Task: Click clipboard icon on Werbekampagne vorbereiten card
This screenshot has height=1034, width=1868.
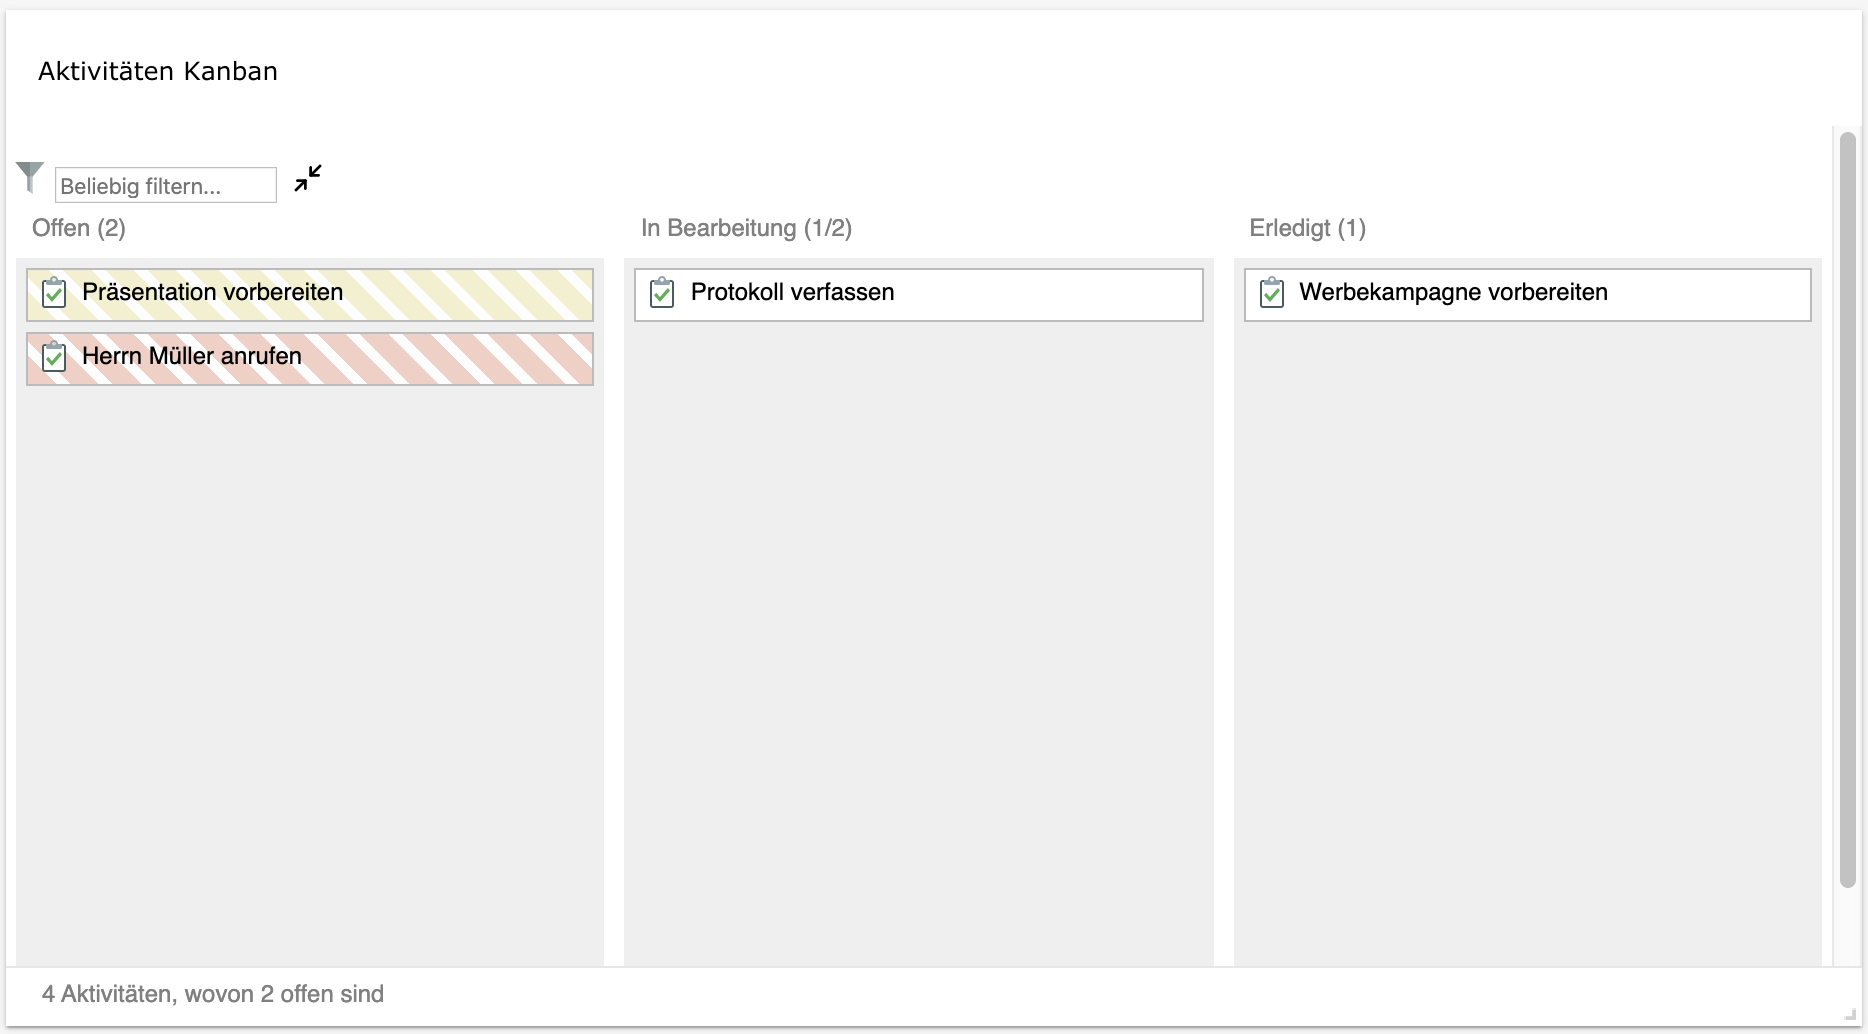Action: pyautogui.click(x=1271, y=293)
